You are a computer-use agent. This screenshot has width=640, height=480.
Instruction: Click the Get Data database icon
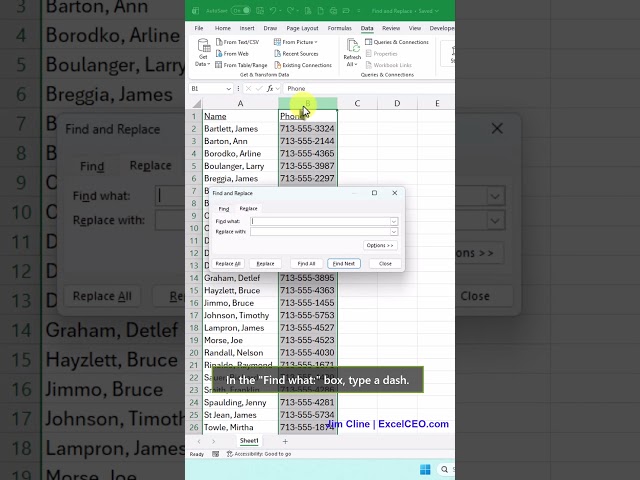click(203, 45)
